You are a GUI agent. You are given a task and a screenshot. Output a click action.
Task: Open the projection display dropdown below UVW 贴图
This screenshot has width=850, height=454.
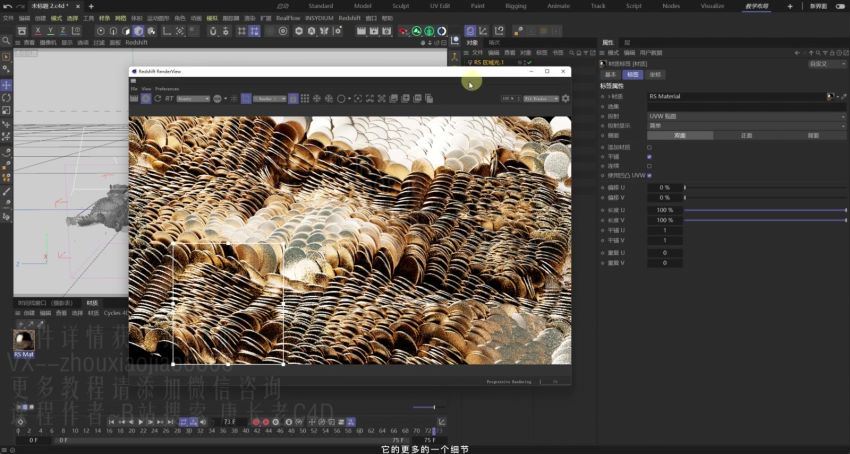[x=746, y=125]
